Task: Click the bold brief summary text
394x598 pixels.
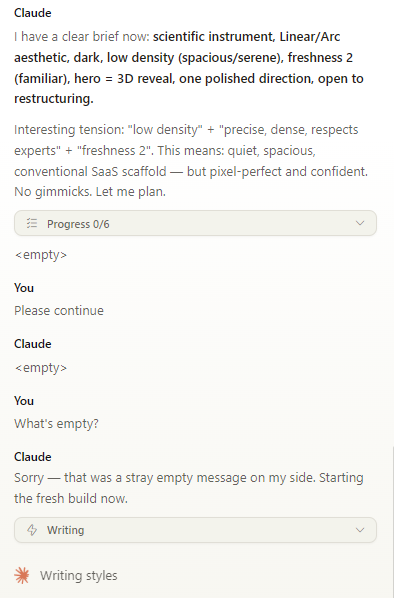Action: tap(189, 68)
